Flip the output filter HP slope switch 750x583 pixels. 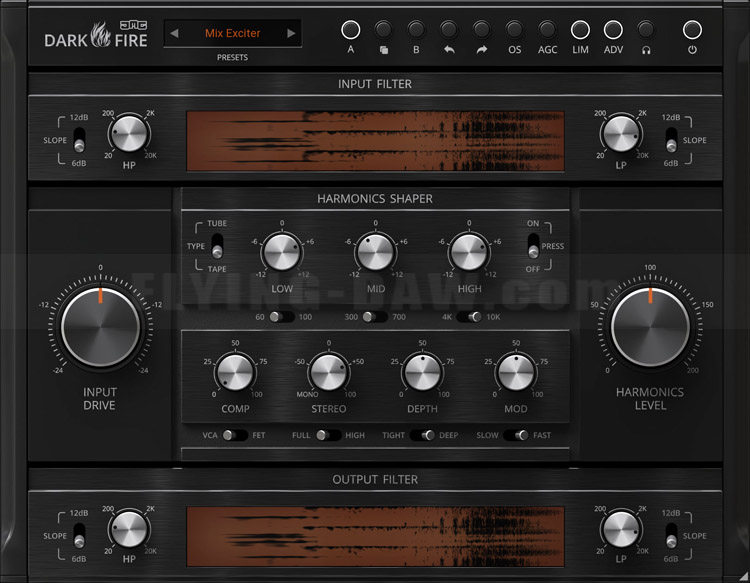click(x=79, y=536)
